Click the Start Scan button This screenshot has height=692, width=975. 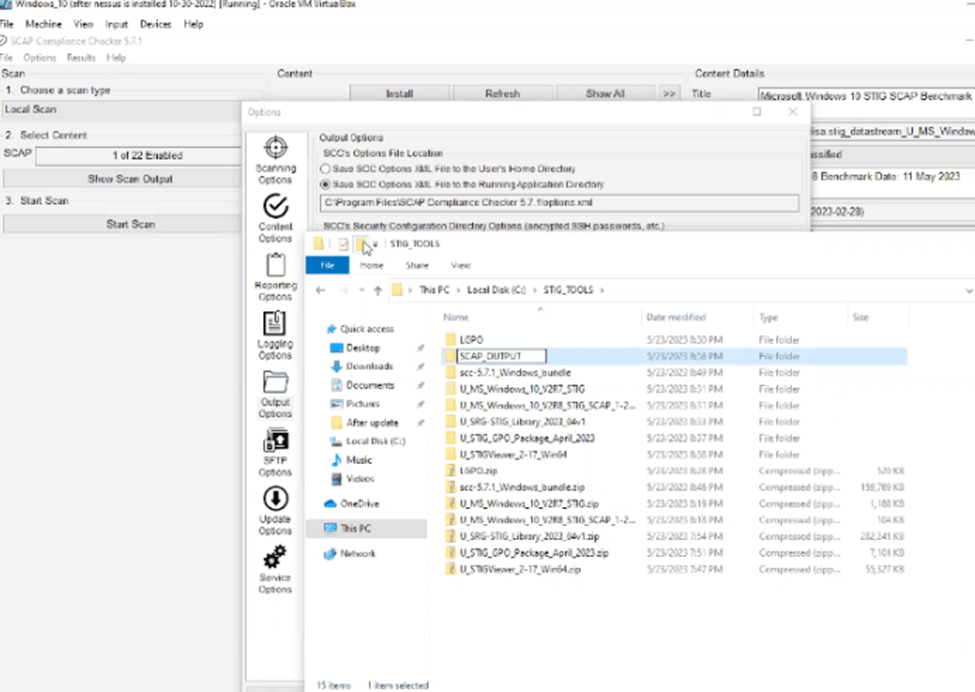[130, 224]
